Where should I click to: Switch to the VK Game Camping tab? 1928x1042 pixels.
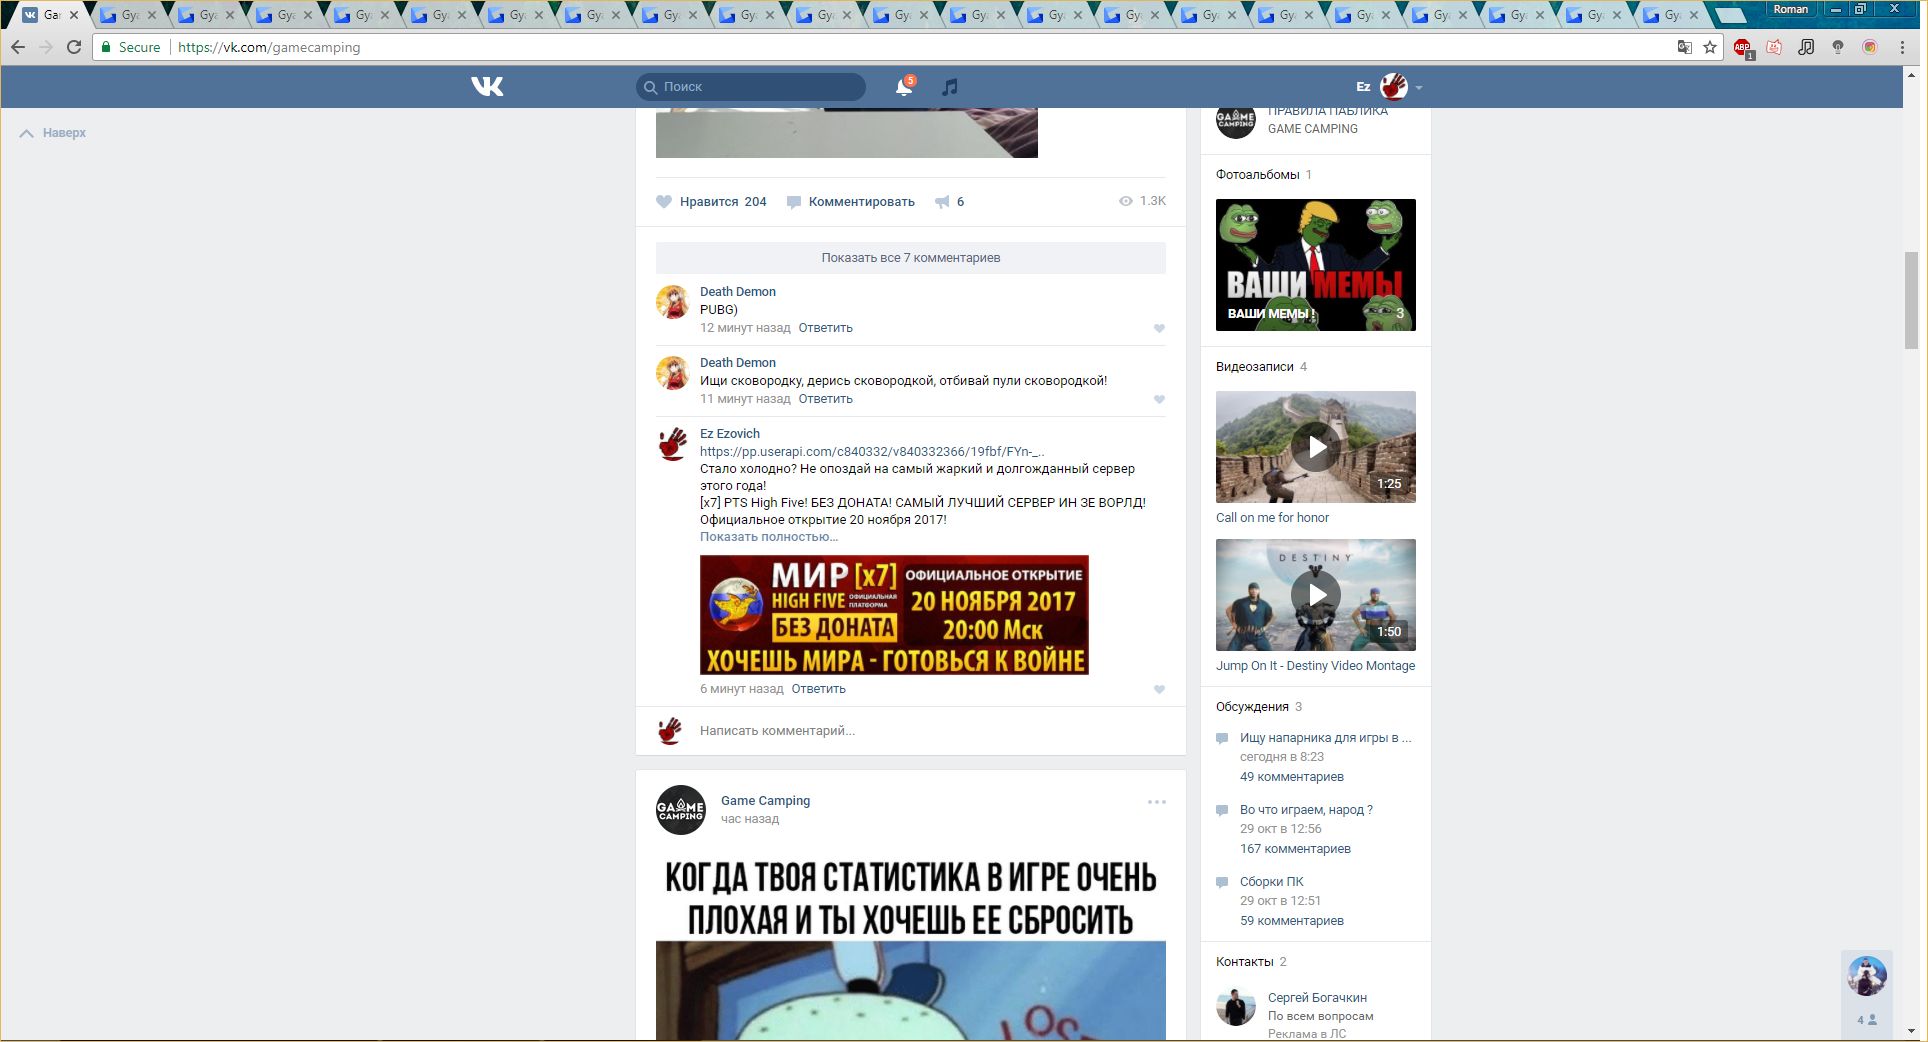click(x=47, y=15)
